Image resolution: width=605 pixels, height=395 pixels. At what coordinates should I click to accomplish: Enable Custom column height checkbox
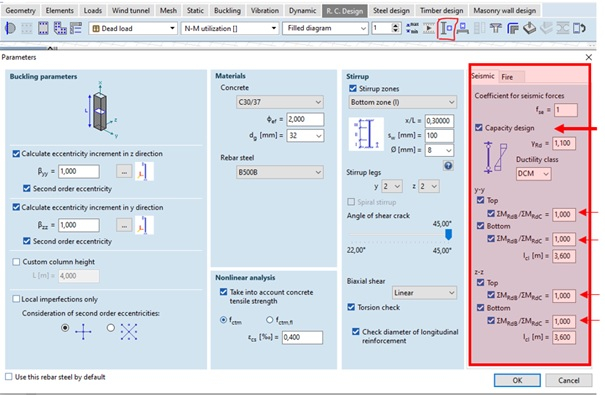16,262
